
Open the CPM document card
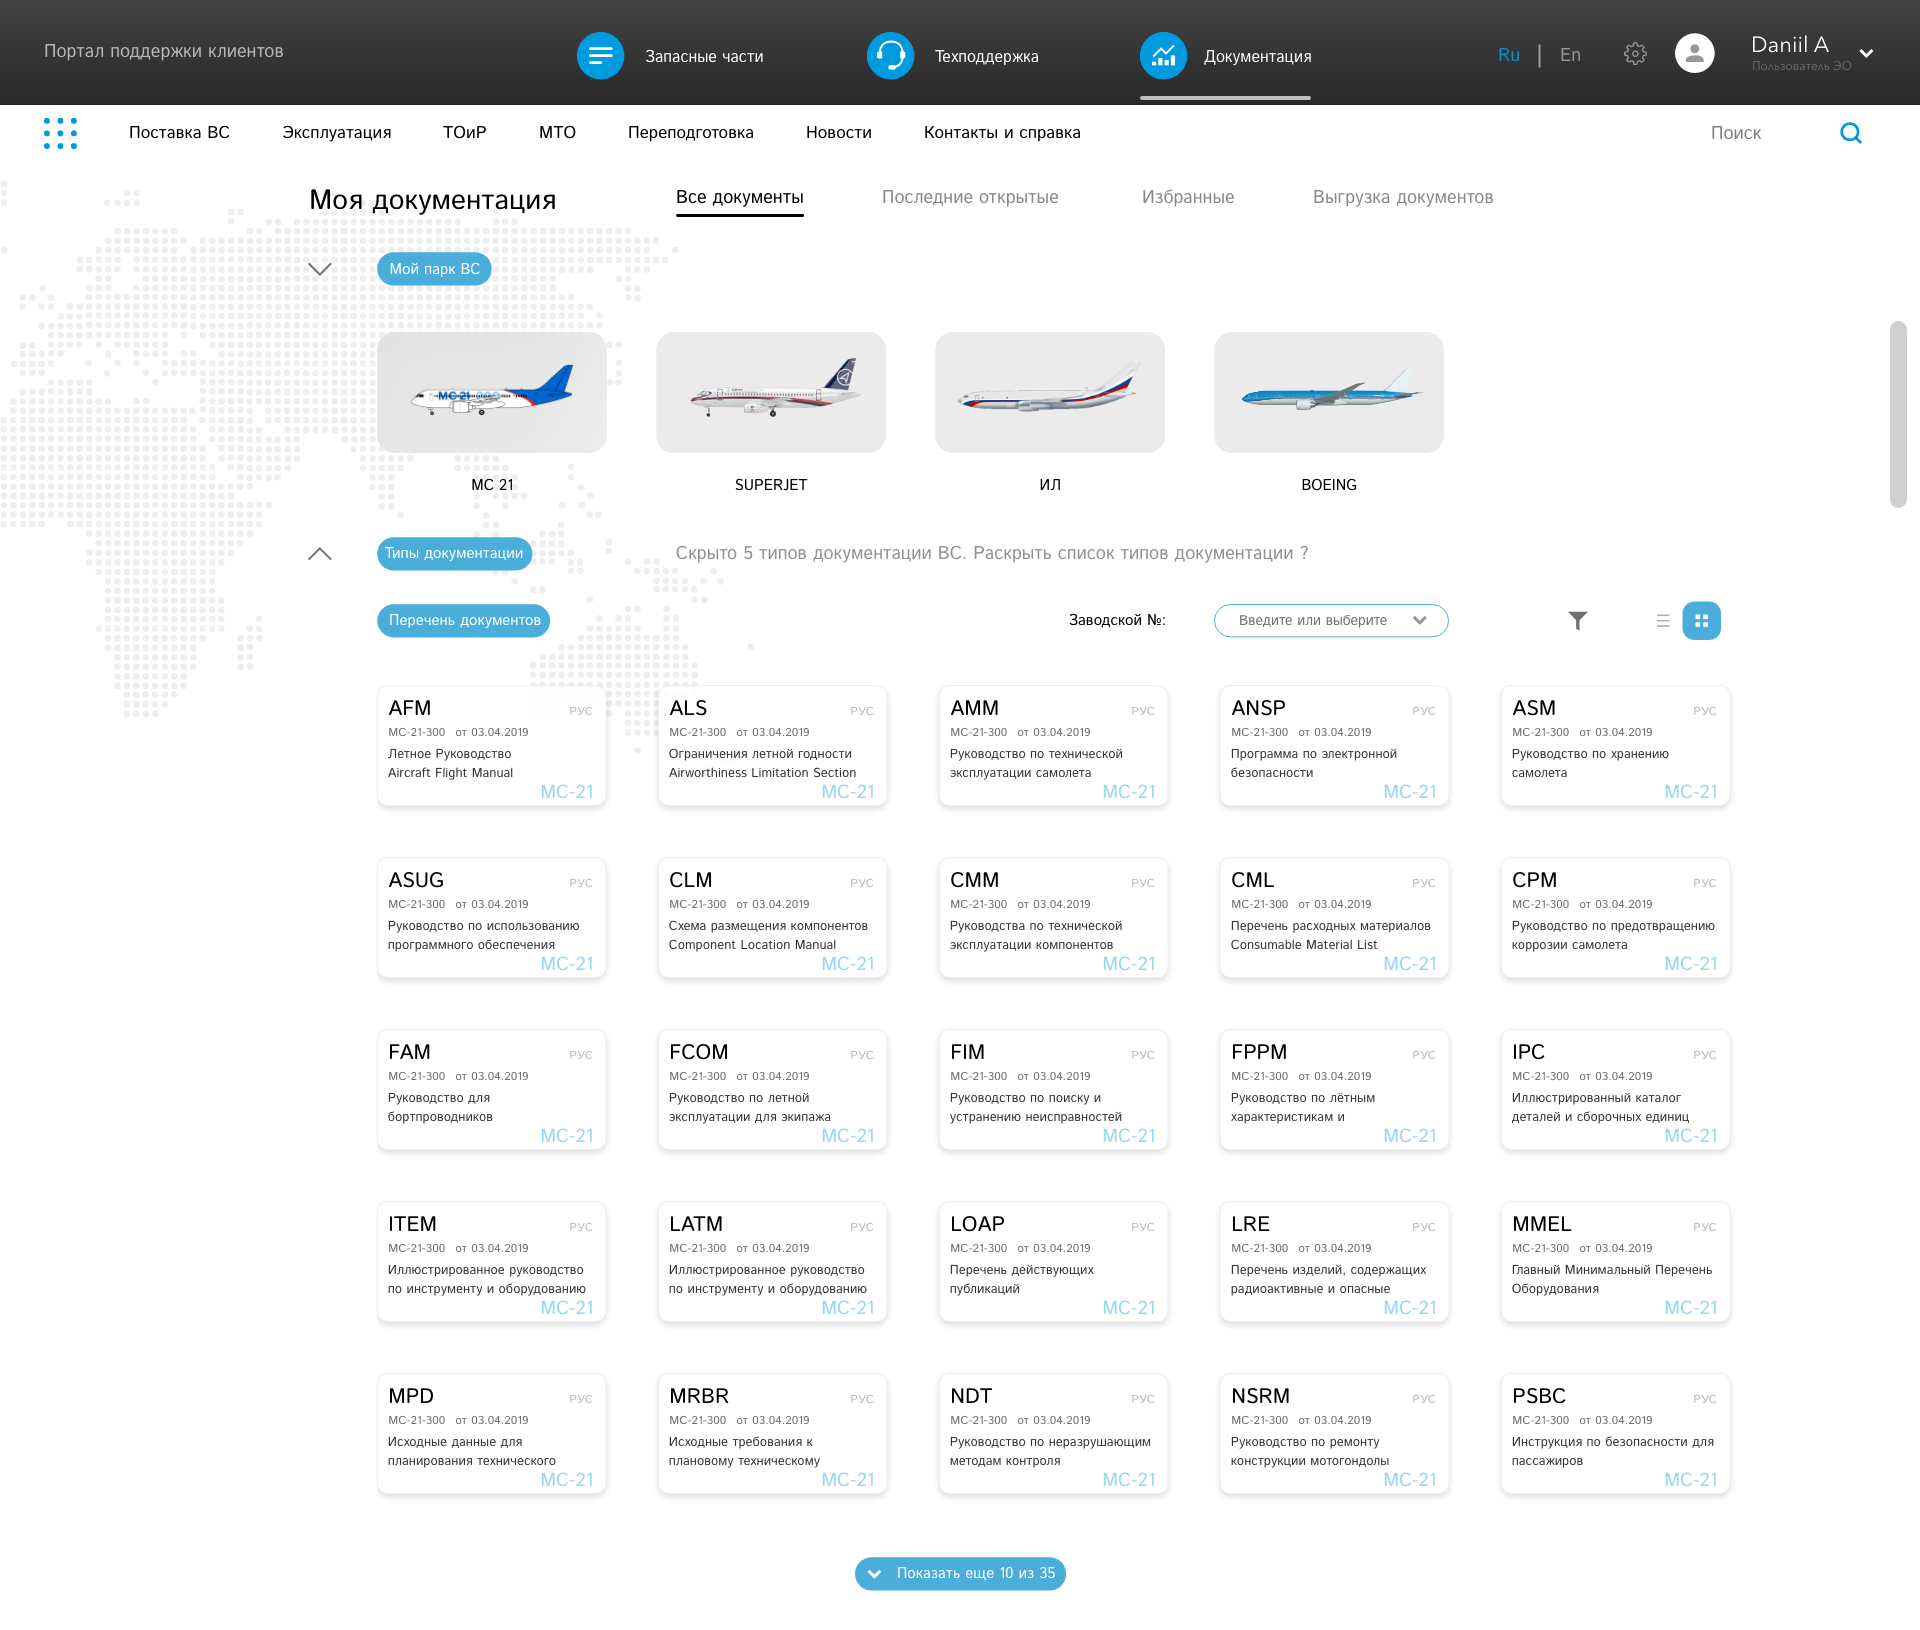coord(1616,918)
